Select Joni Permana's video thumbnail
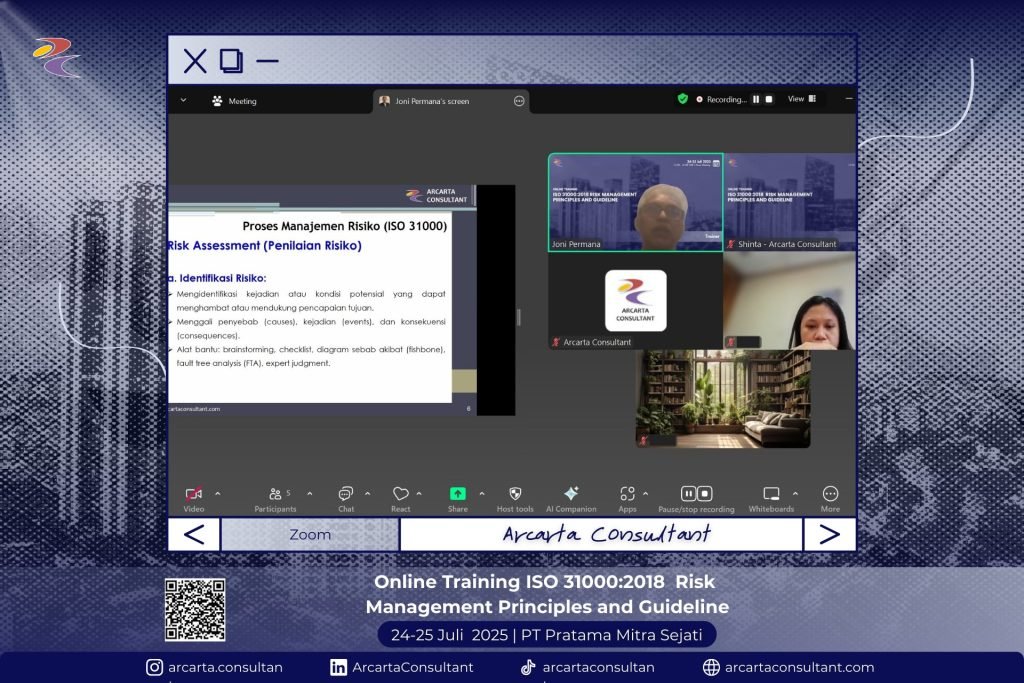 [x=635, y=202]
